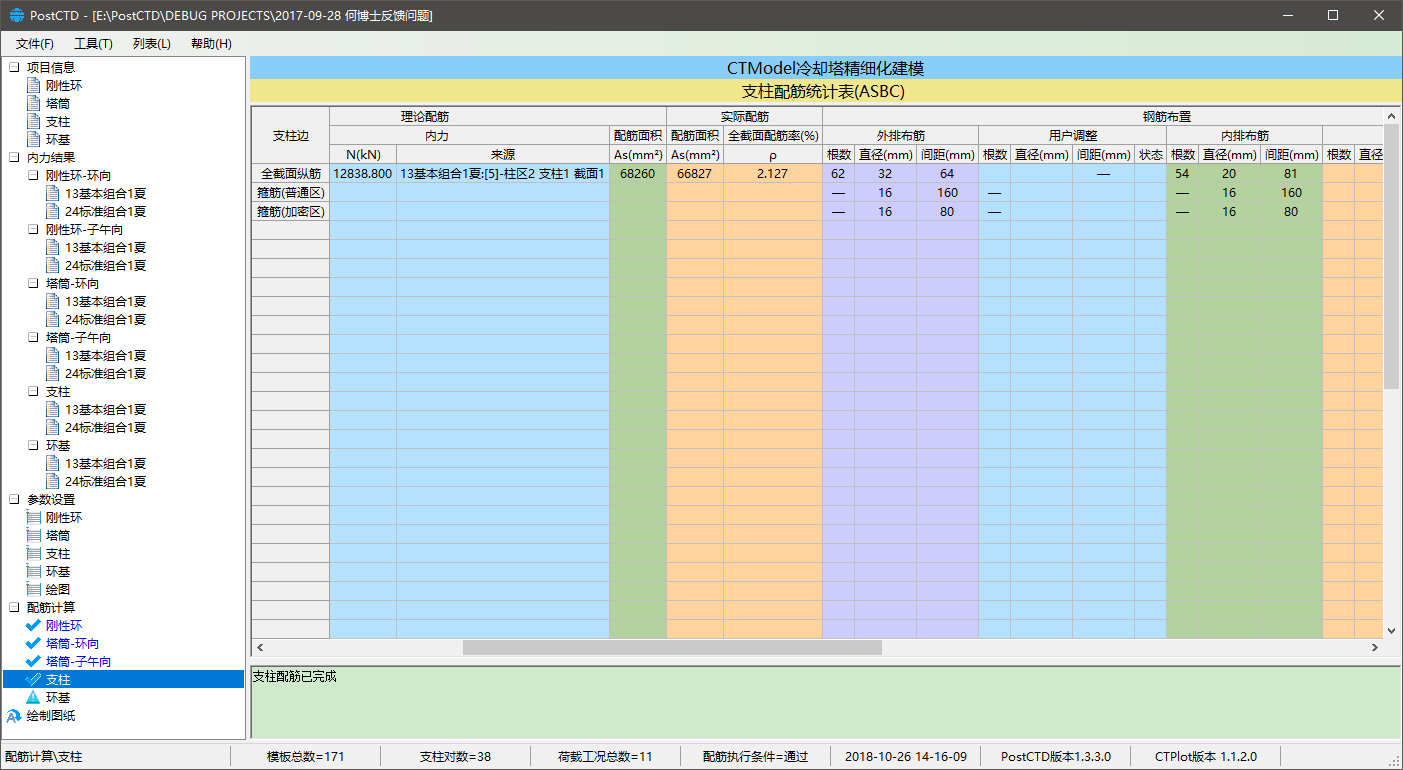The height and width of the screenshot is (770, 1403).
Task: Click the 绘制图纸 drawing icon in tree
Action: 14,716
